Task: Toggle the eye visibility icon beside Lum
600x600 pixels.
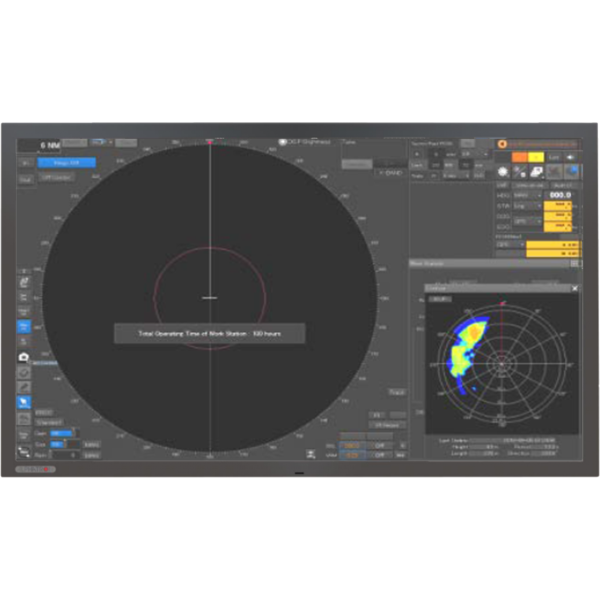Action: [570, 157]
